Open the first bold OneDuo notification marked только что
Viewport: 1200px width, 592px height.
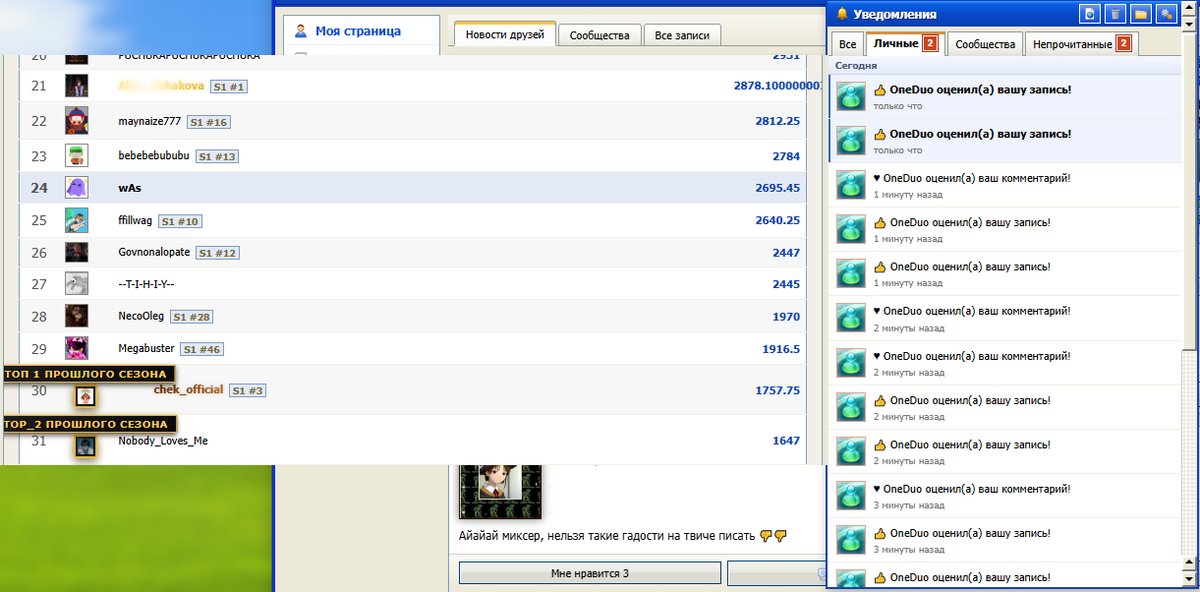pyautogui.click(x=1005, y=96)
